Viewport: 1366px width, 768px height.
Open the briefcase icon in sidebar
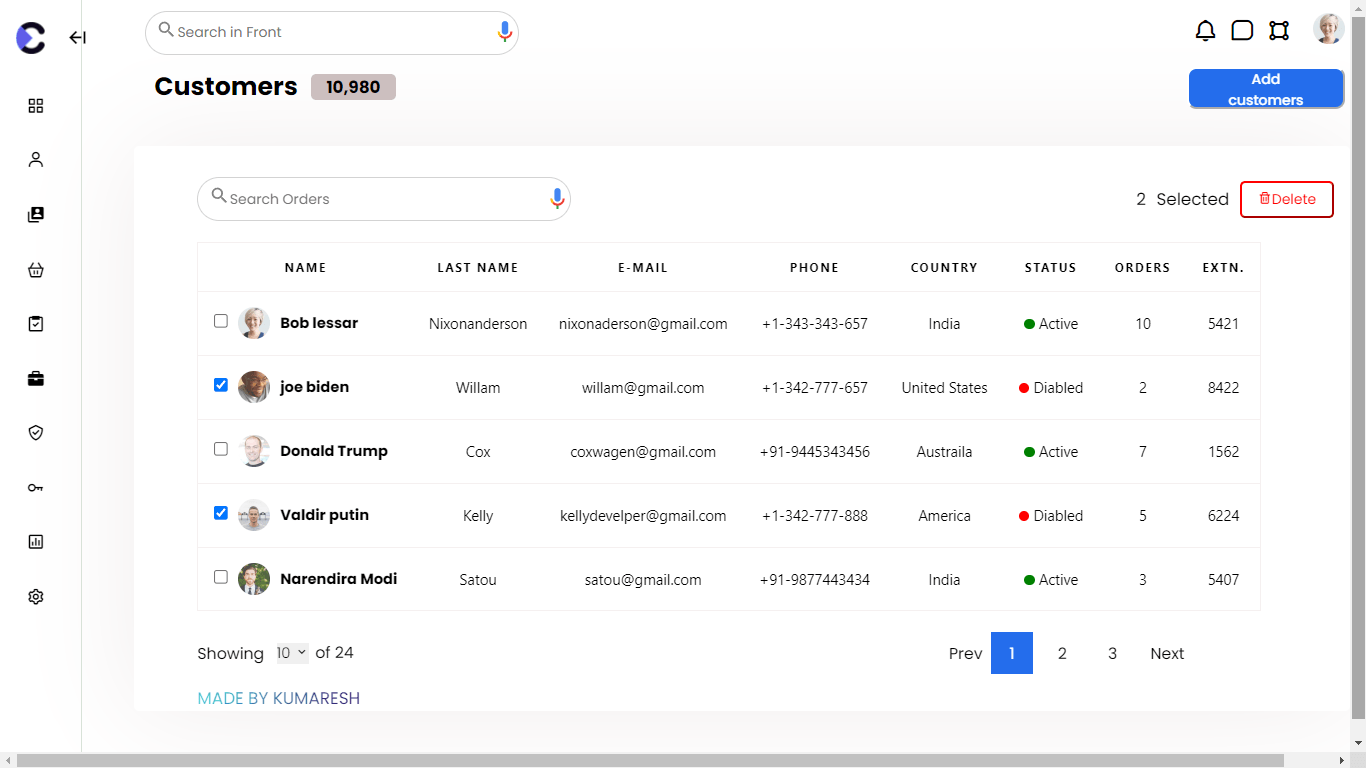(36, 379)
